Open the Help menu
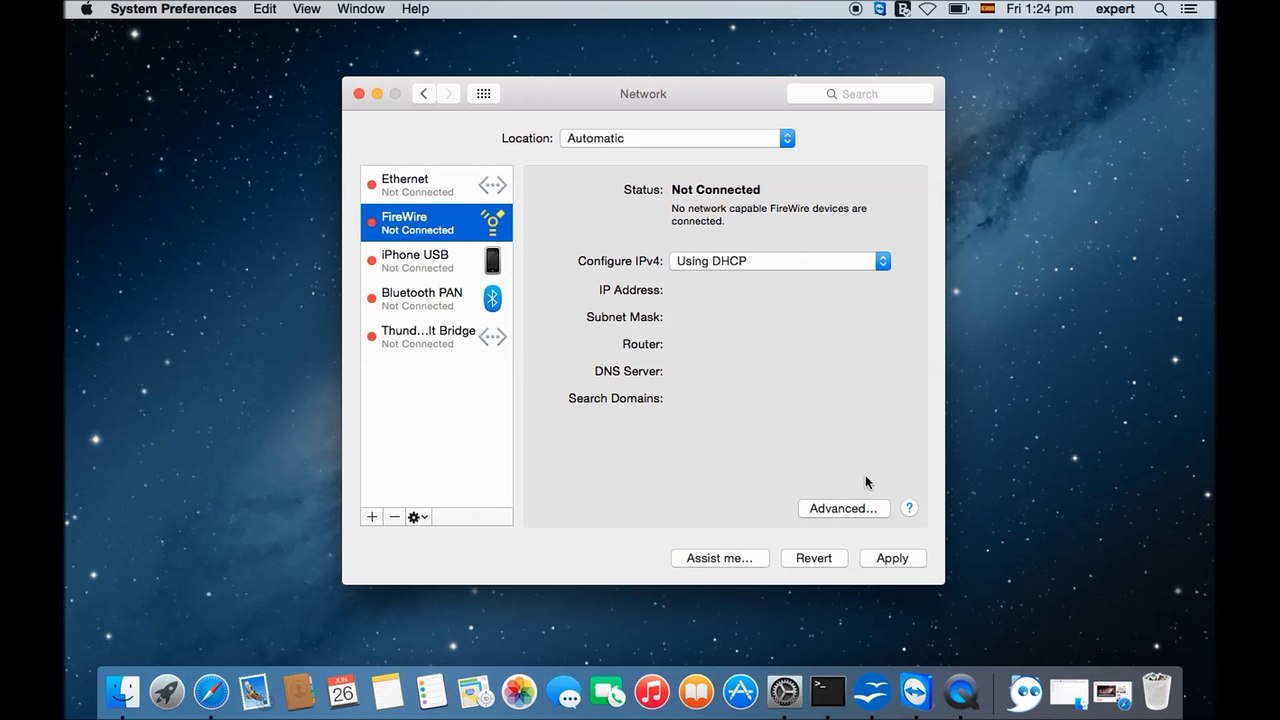This screenshot has height=720, width=1280. [x=415, y=9]
